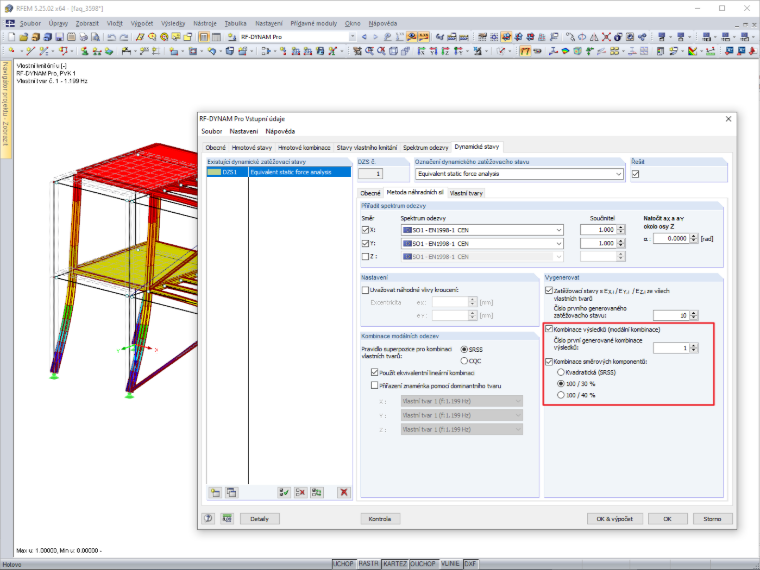
Task: Click the Kontrola button
Action: coord(380,519)
